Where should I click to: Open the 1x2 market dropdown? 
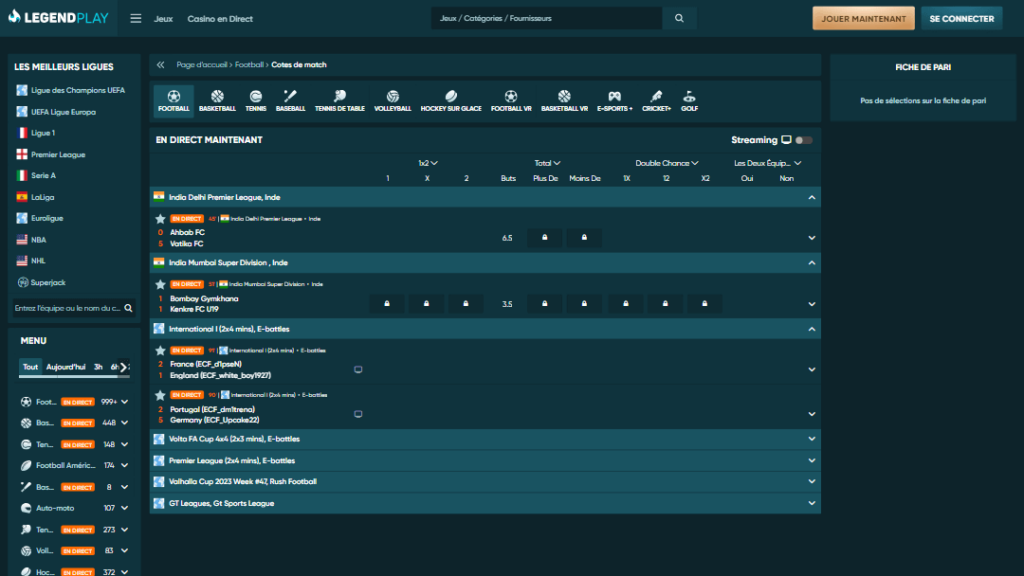pos(428,163)
